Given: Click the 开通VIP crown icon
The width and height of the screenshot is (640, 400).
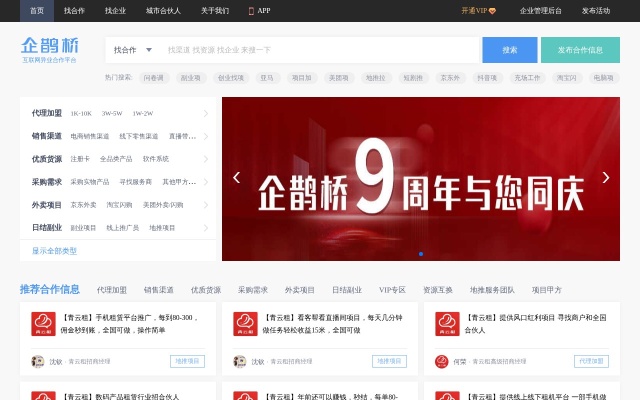Looking at the screenshot, I should click(493, 10).
